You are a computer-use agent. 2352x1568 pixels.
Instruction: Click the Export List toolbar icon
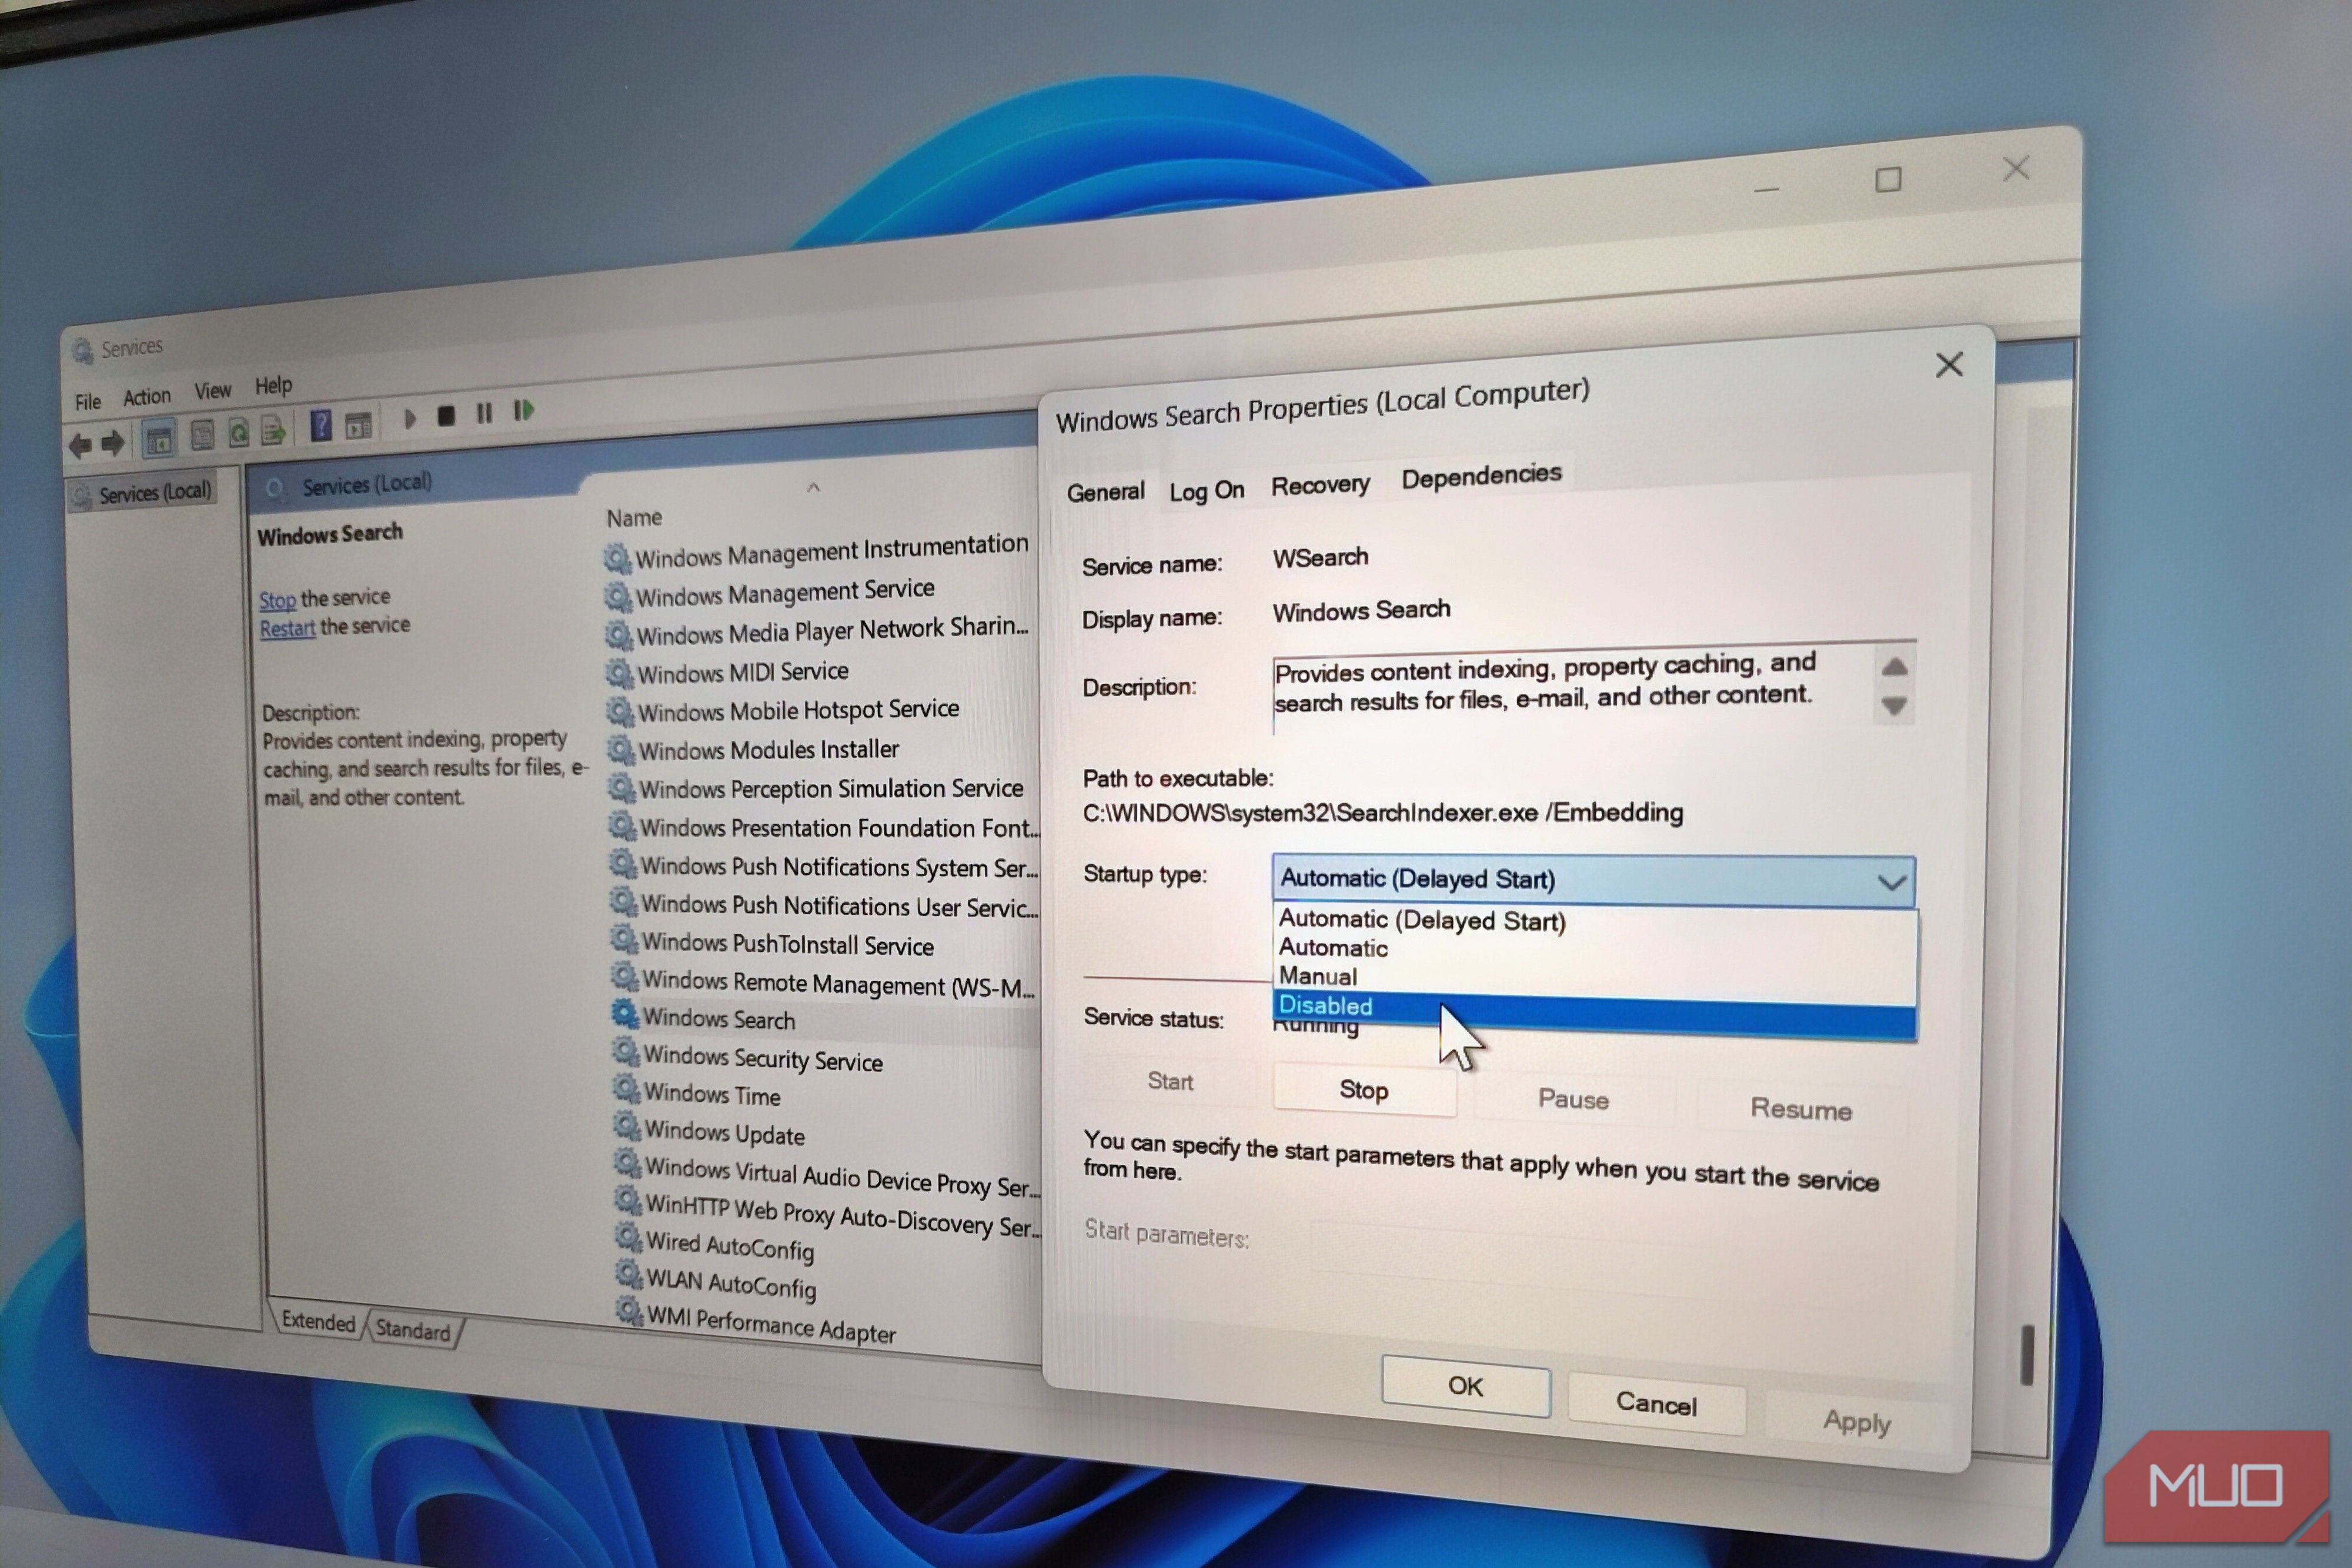[273, 431]
